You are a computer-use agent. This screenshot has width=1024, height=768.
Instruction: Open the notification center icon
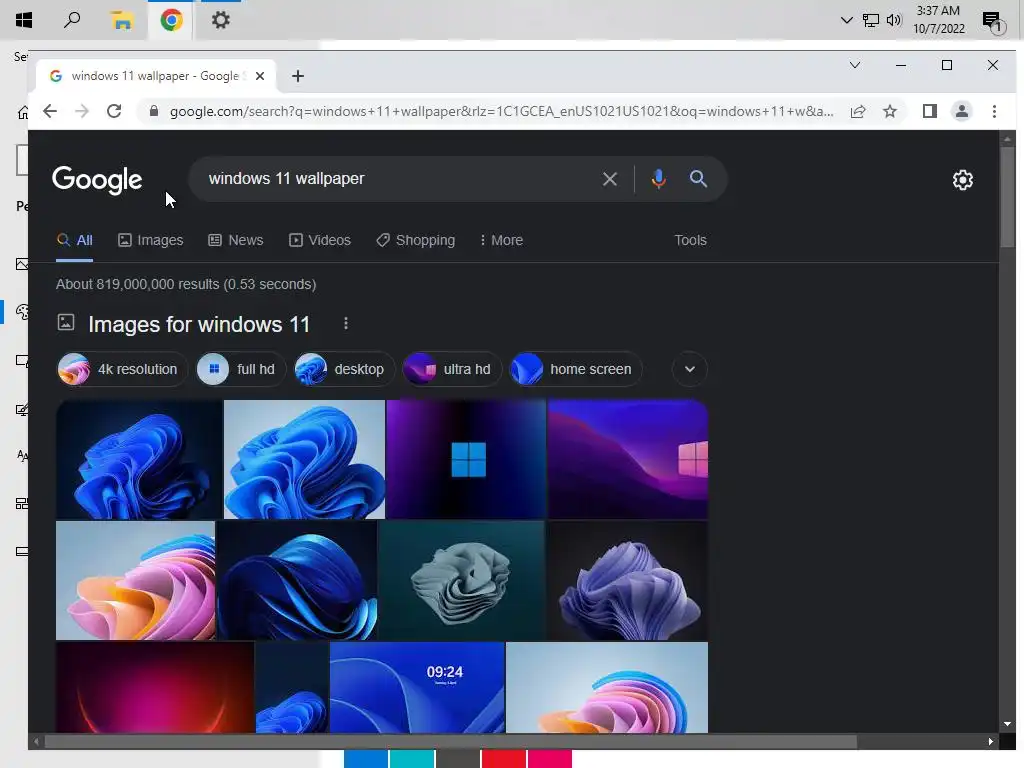[x=993, y=22]
